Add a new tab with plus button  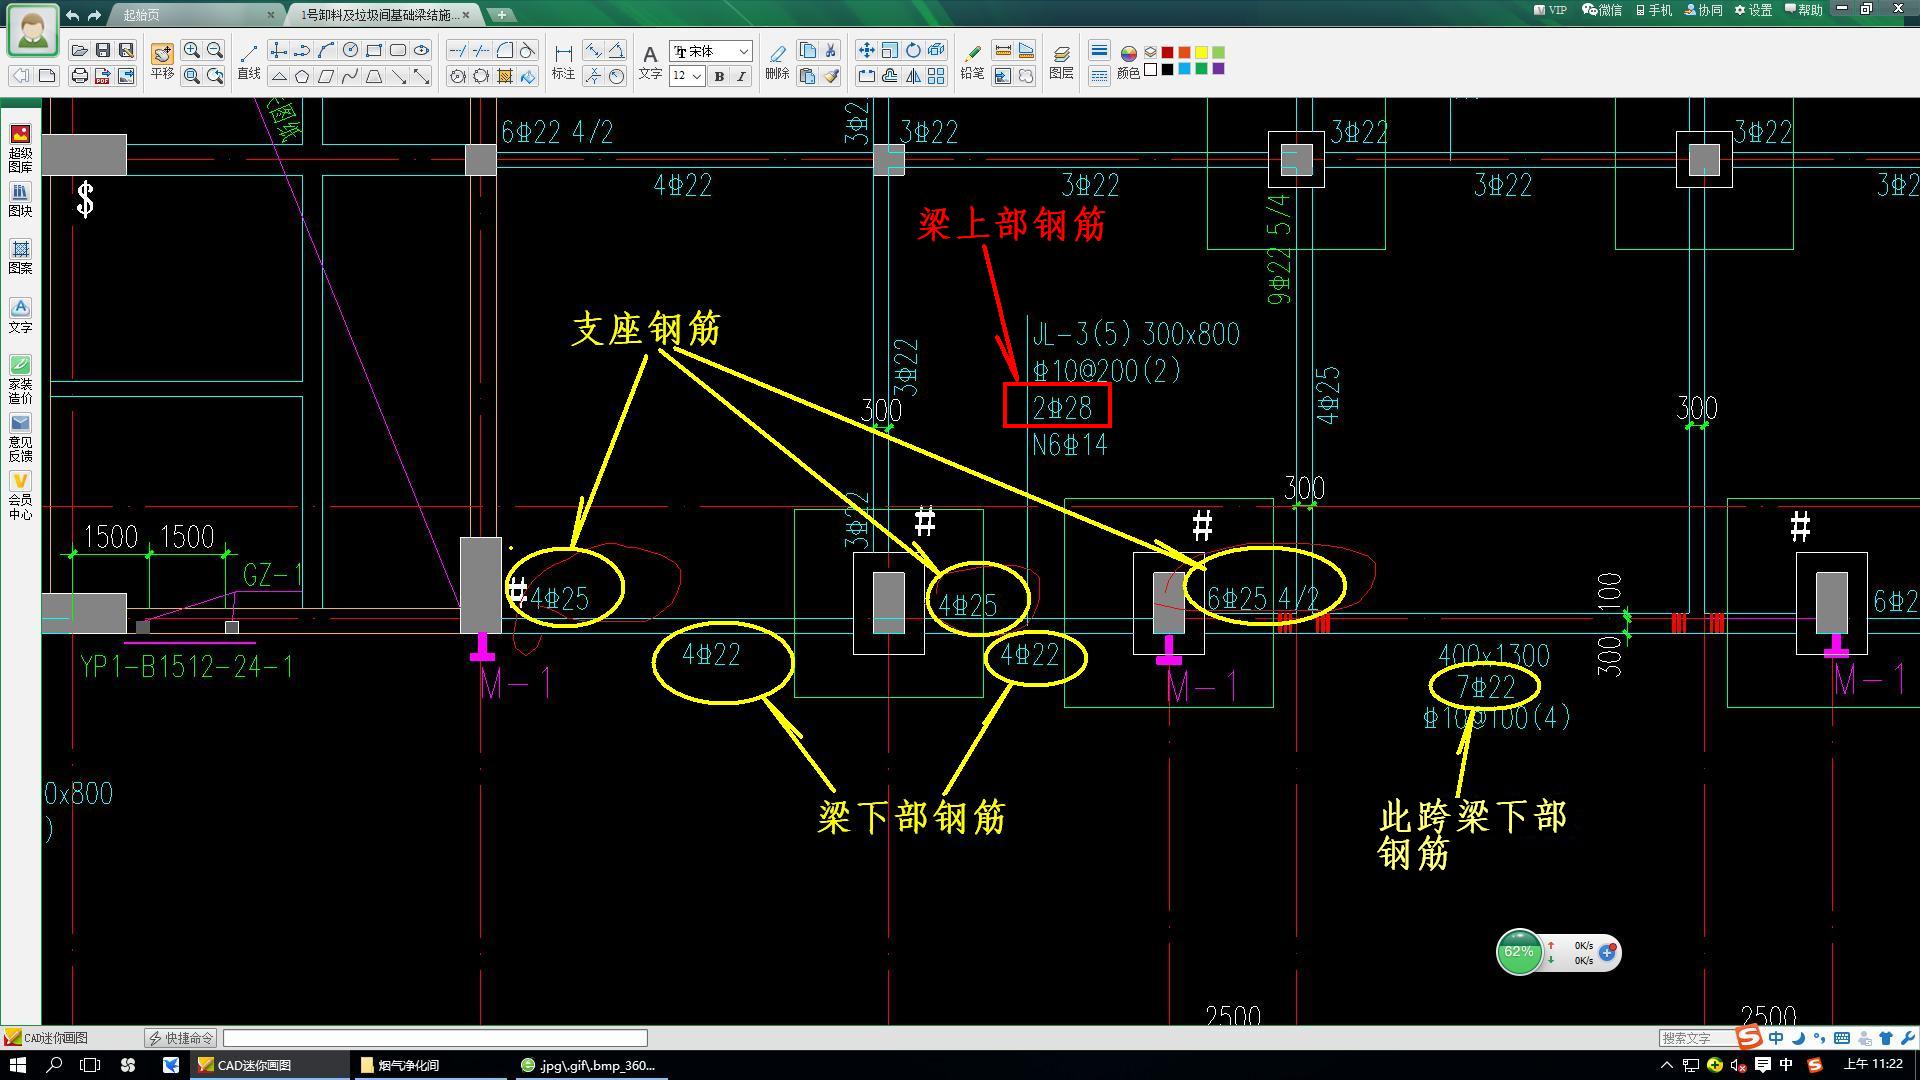(x=501, y=15)
